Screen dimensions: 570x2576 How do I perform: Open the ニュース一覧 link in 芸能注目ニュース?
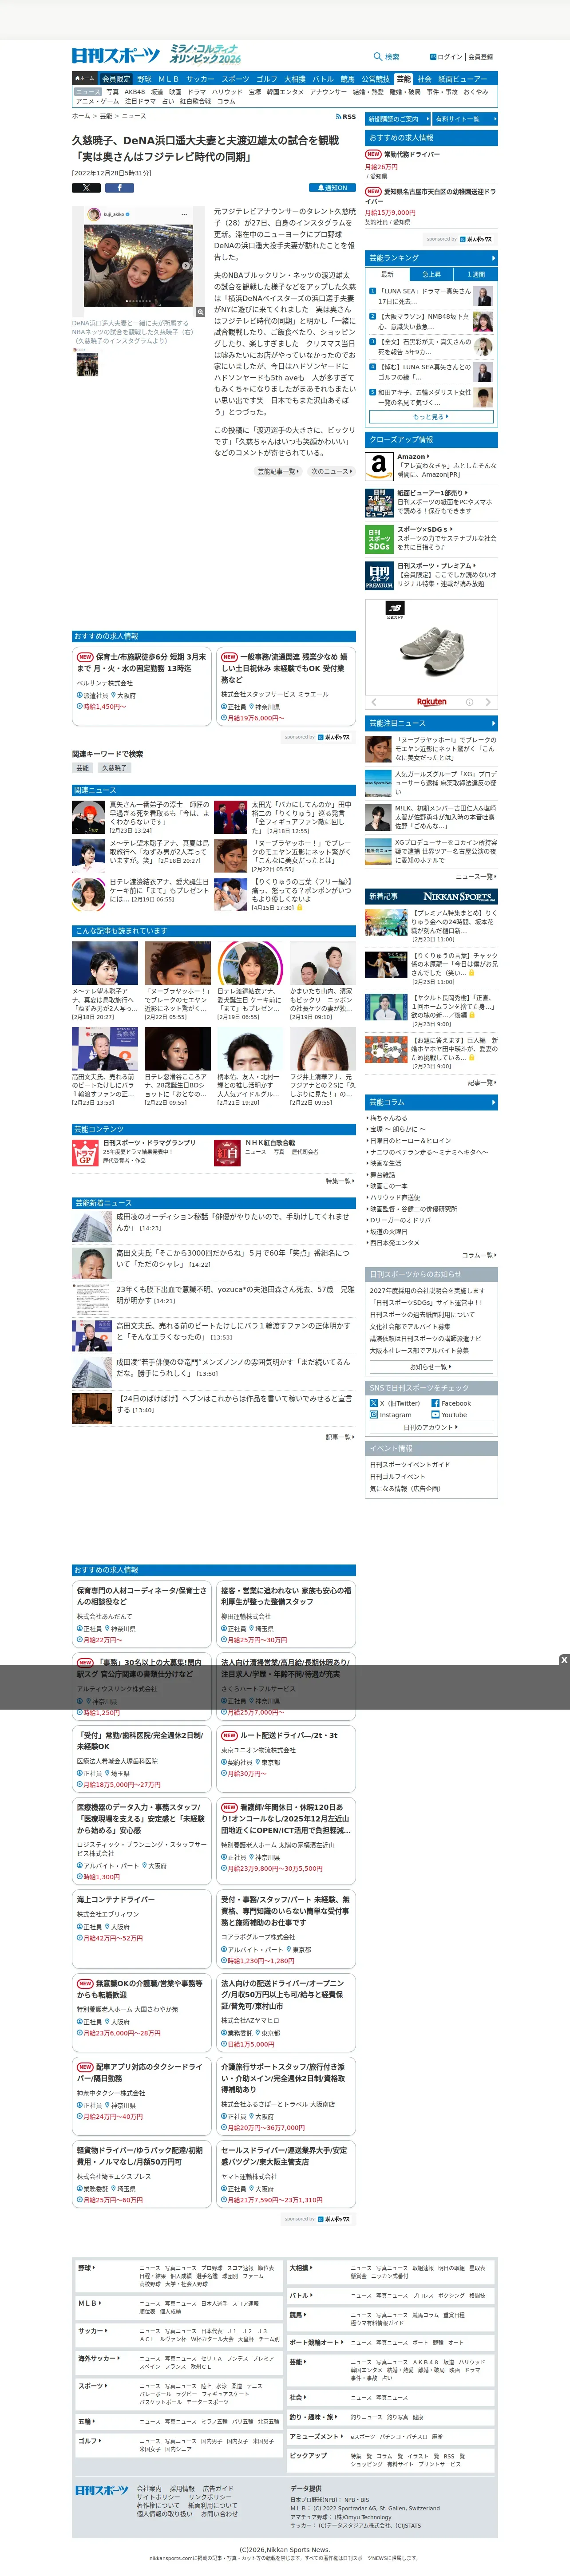475,876
